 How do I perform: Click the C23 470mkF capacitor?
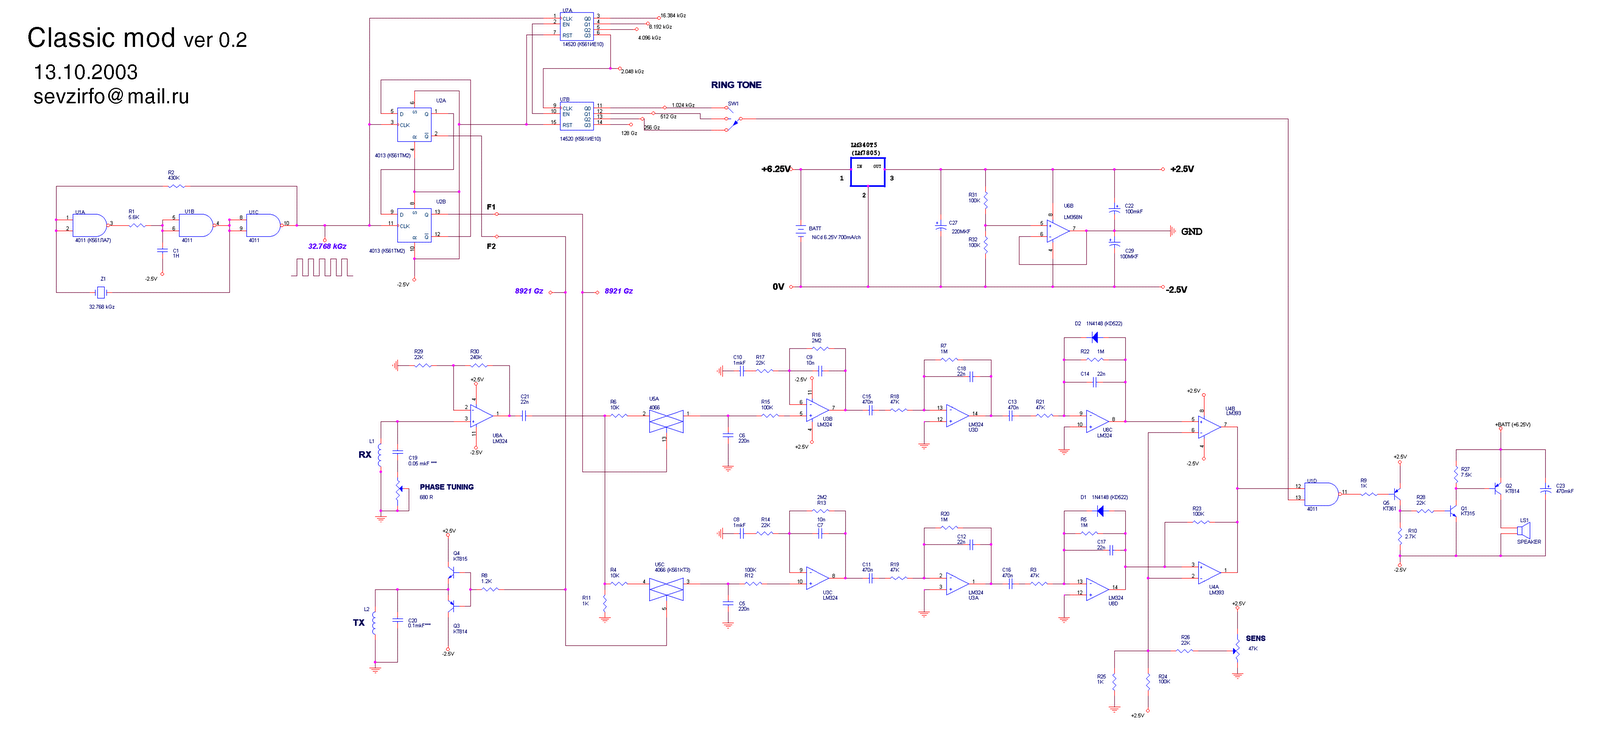1545,490
